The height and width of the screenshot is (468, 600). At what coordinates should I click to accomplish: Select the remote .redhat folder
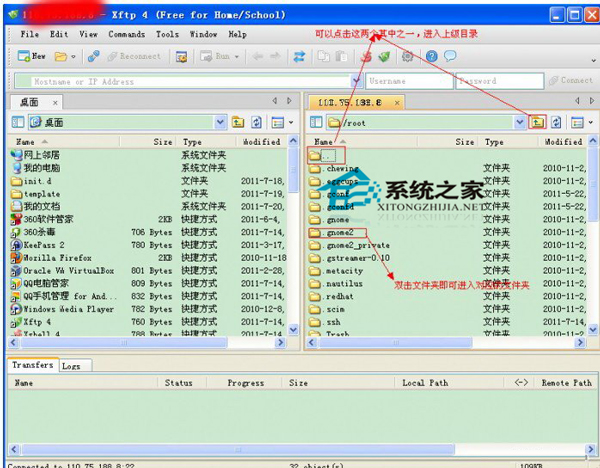331,296
